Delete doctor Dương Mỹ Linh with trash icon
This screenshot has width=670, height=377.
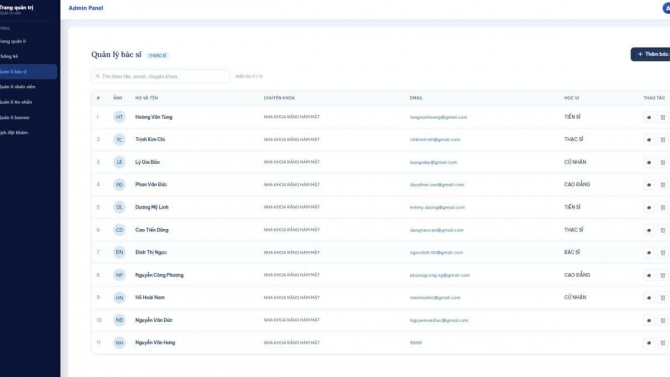tap(663, 207)
